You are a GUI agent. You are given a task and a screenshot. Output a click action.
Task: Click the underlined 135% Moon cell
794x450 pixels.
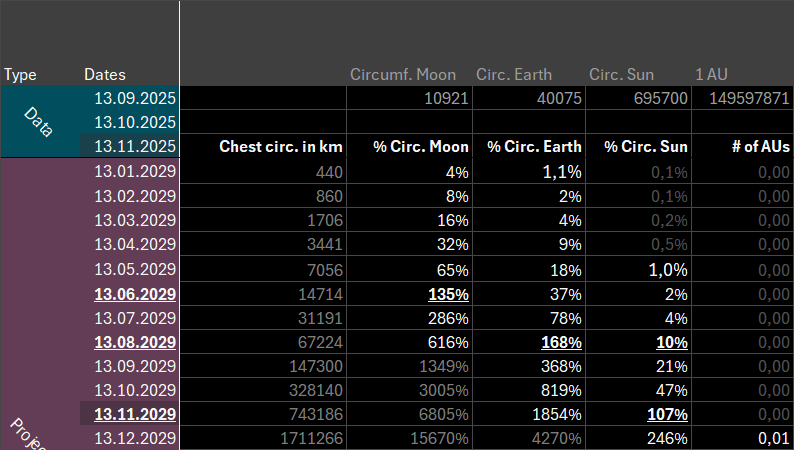tap(448, 294)
